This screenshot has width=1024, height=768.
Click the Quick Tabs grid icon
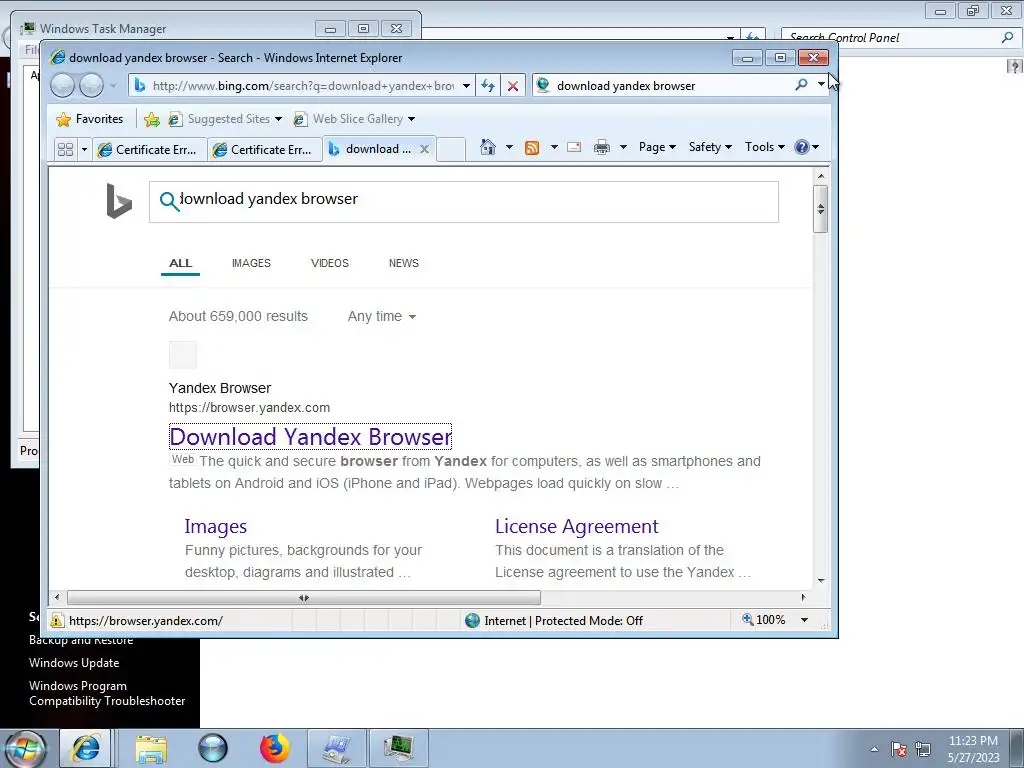click(65, 150)
